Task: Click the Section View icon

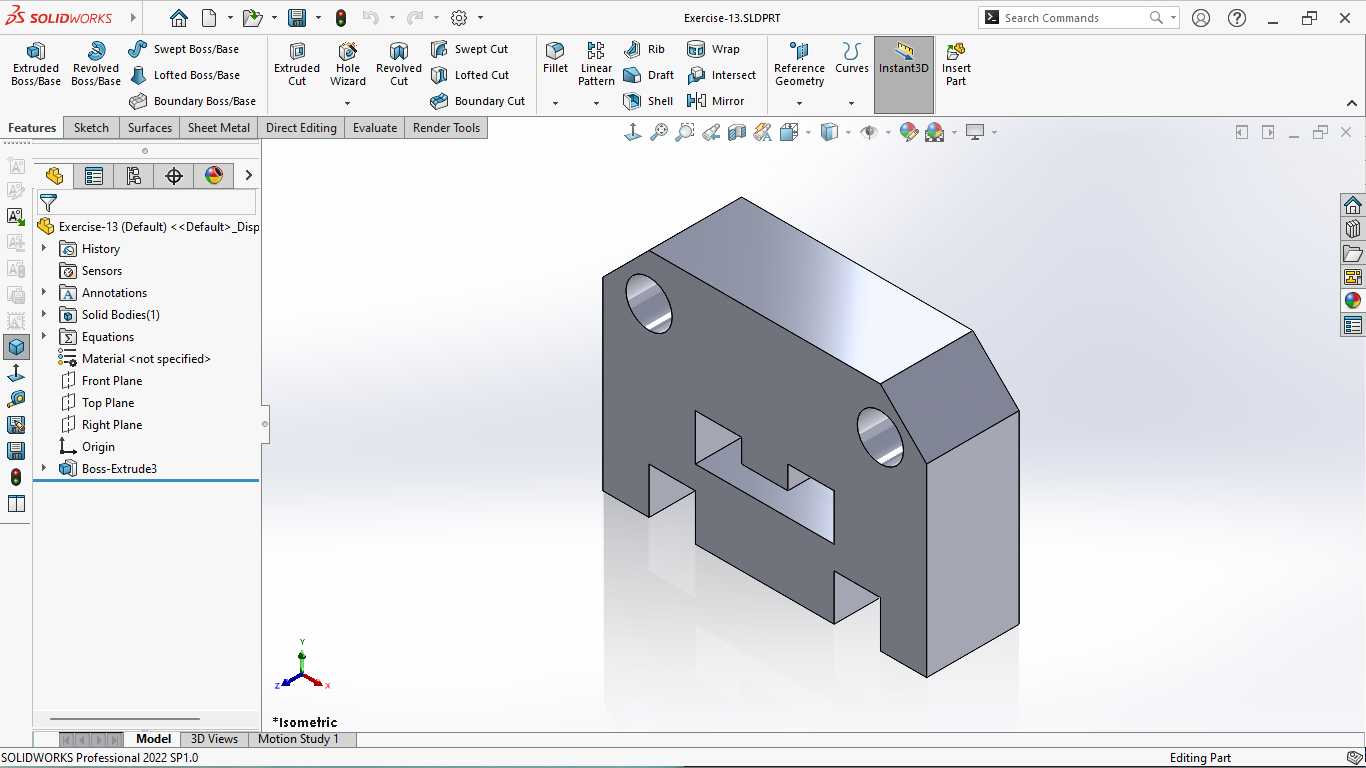Action: point(737,132)
